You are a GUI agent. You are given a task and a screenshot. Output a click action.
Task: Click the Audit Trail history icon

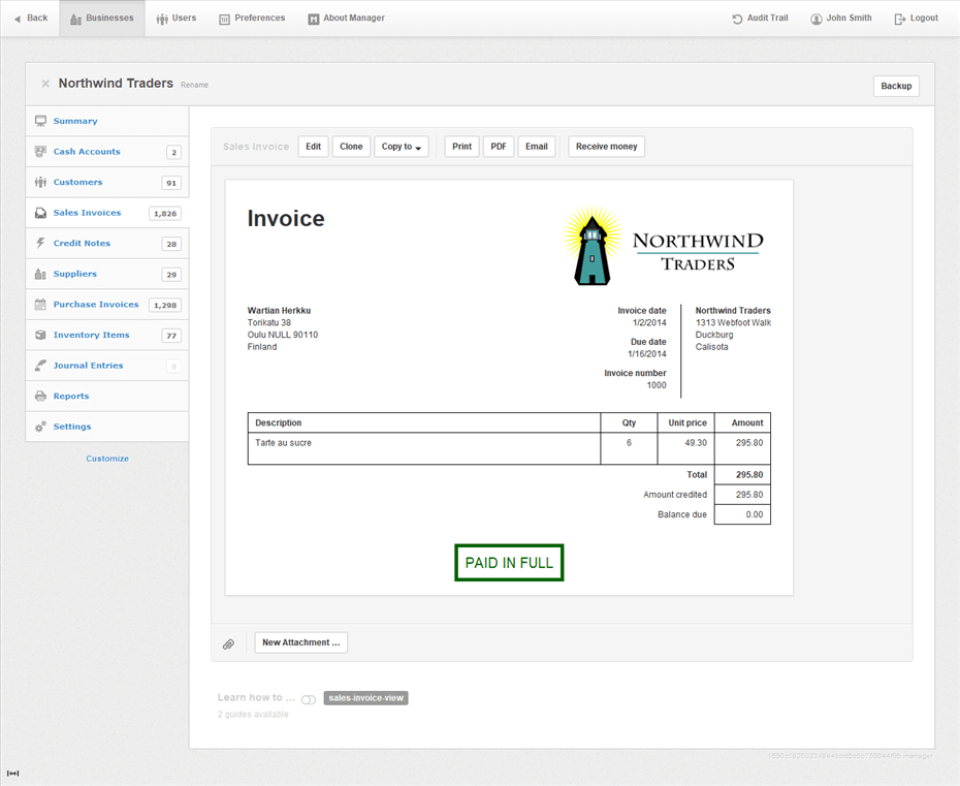click(738, 17)
